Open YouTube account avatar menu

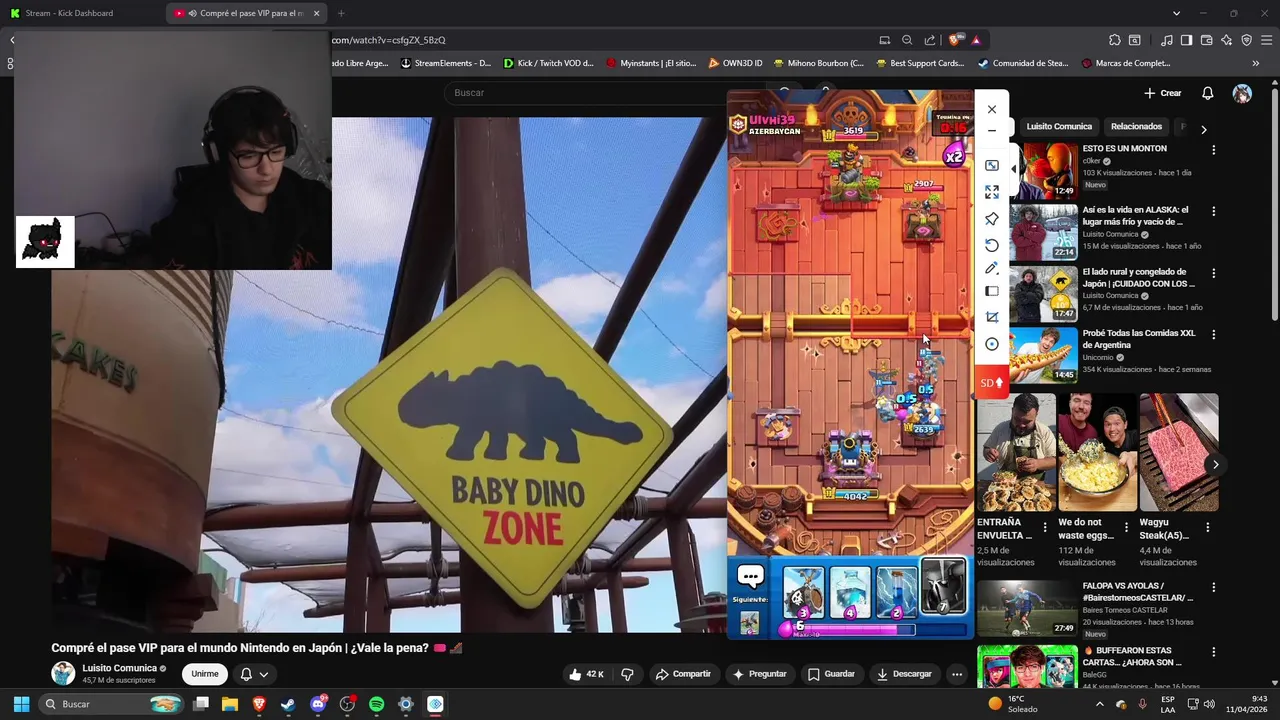(x=1242, y=93)
